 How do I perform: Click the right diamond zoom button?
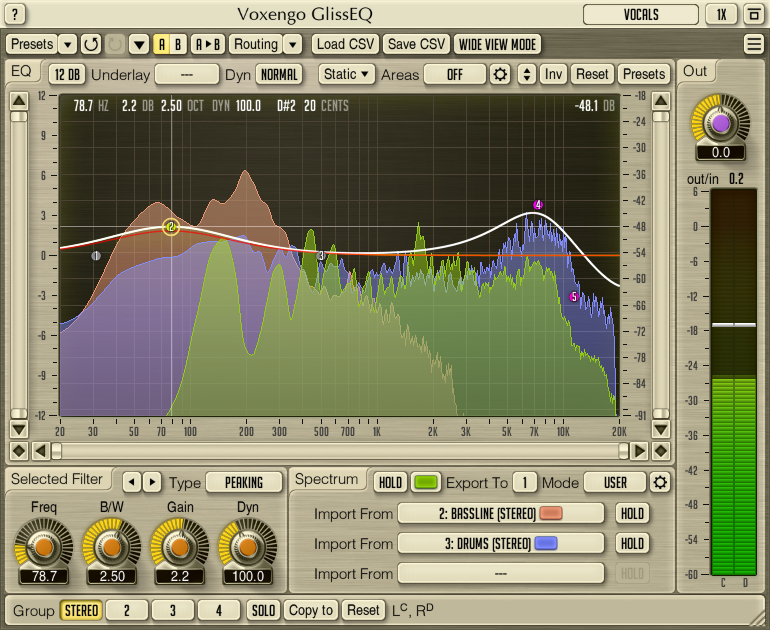tap(661, 451)
